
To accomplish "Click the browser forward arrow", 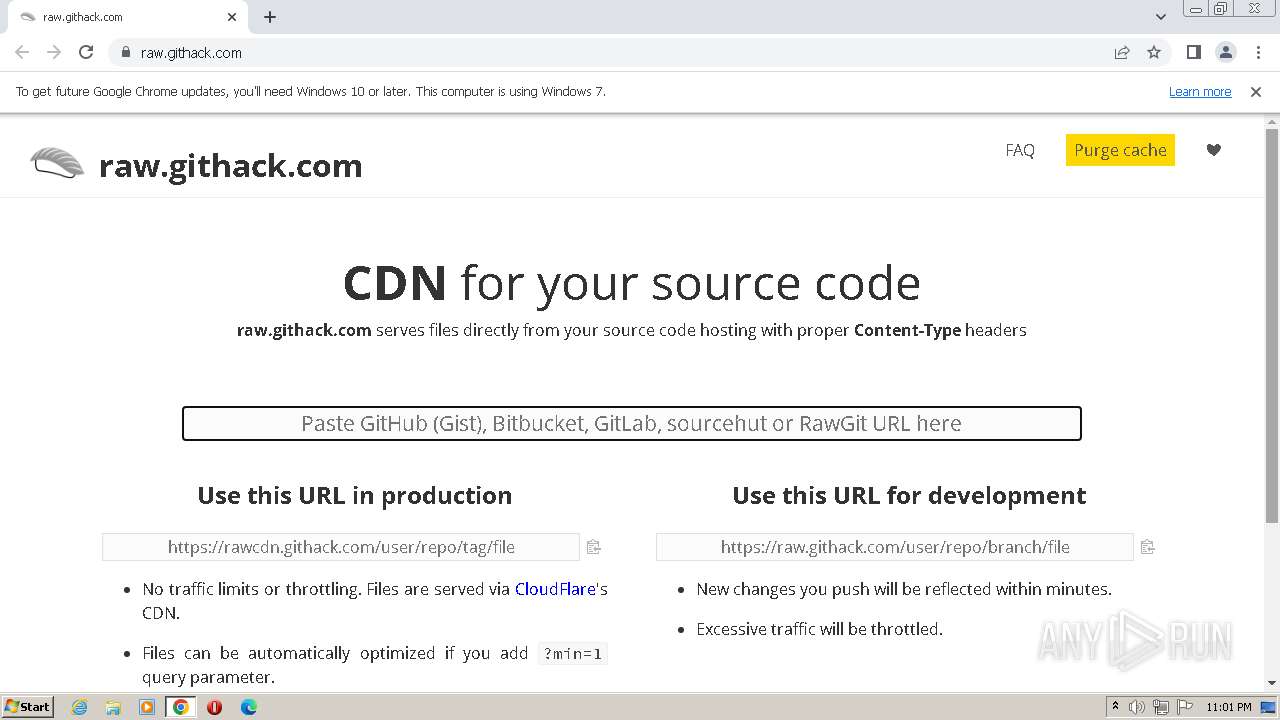I will 54,52.
